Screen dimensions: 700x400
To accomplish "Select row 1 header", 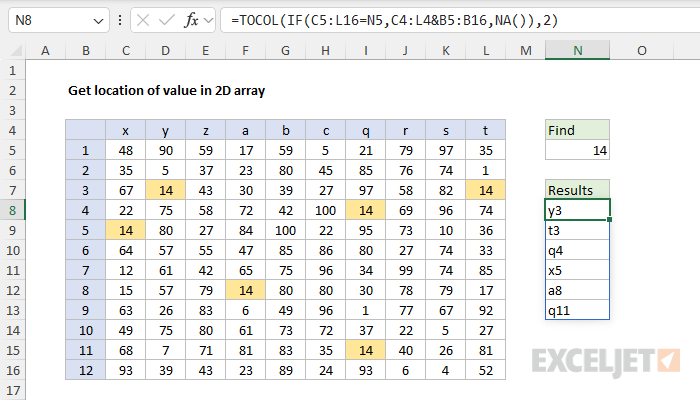I will (12, 71).
